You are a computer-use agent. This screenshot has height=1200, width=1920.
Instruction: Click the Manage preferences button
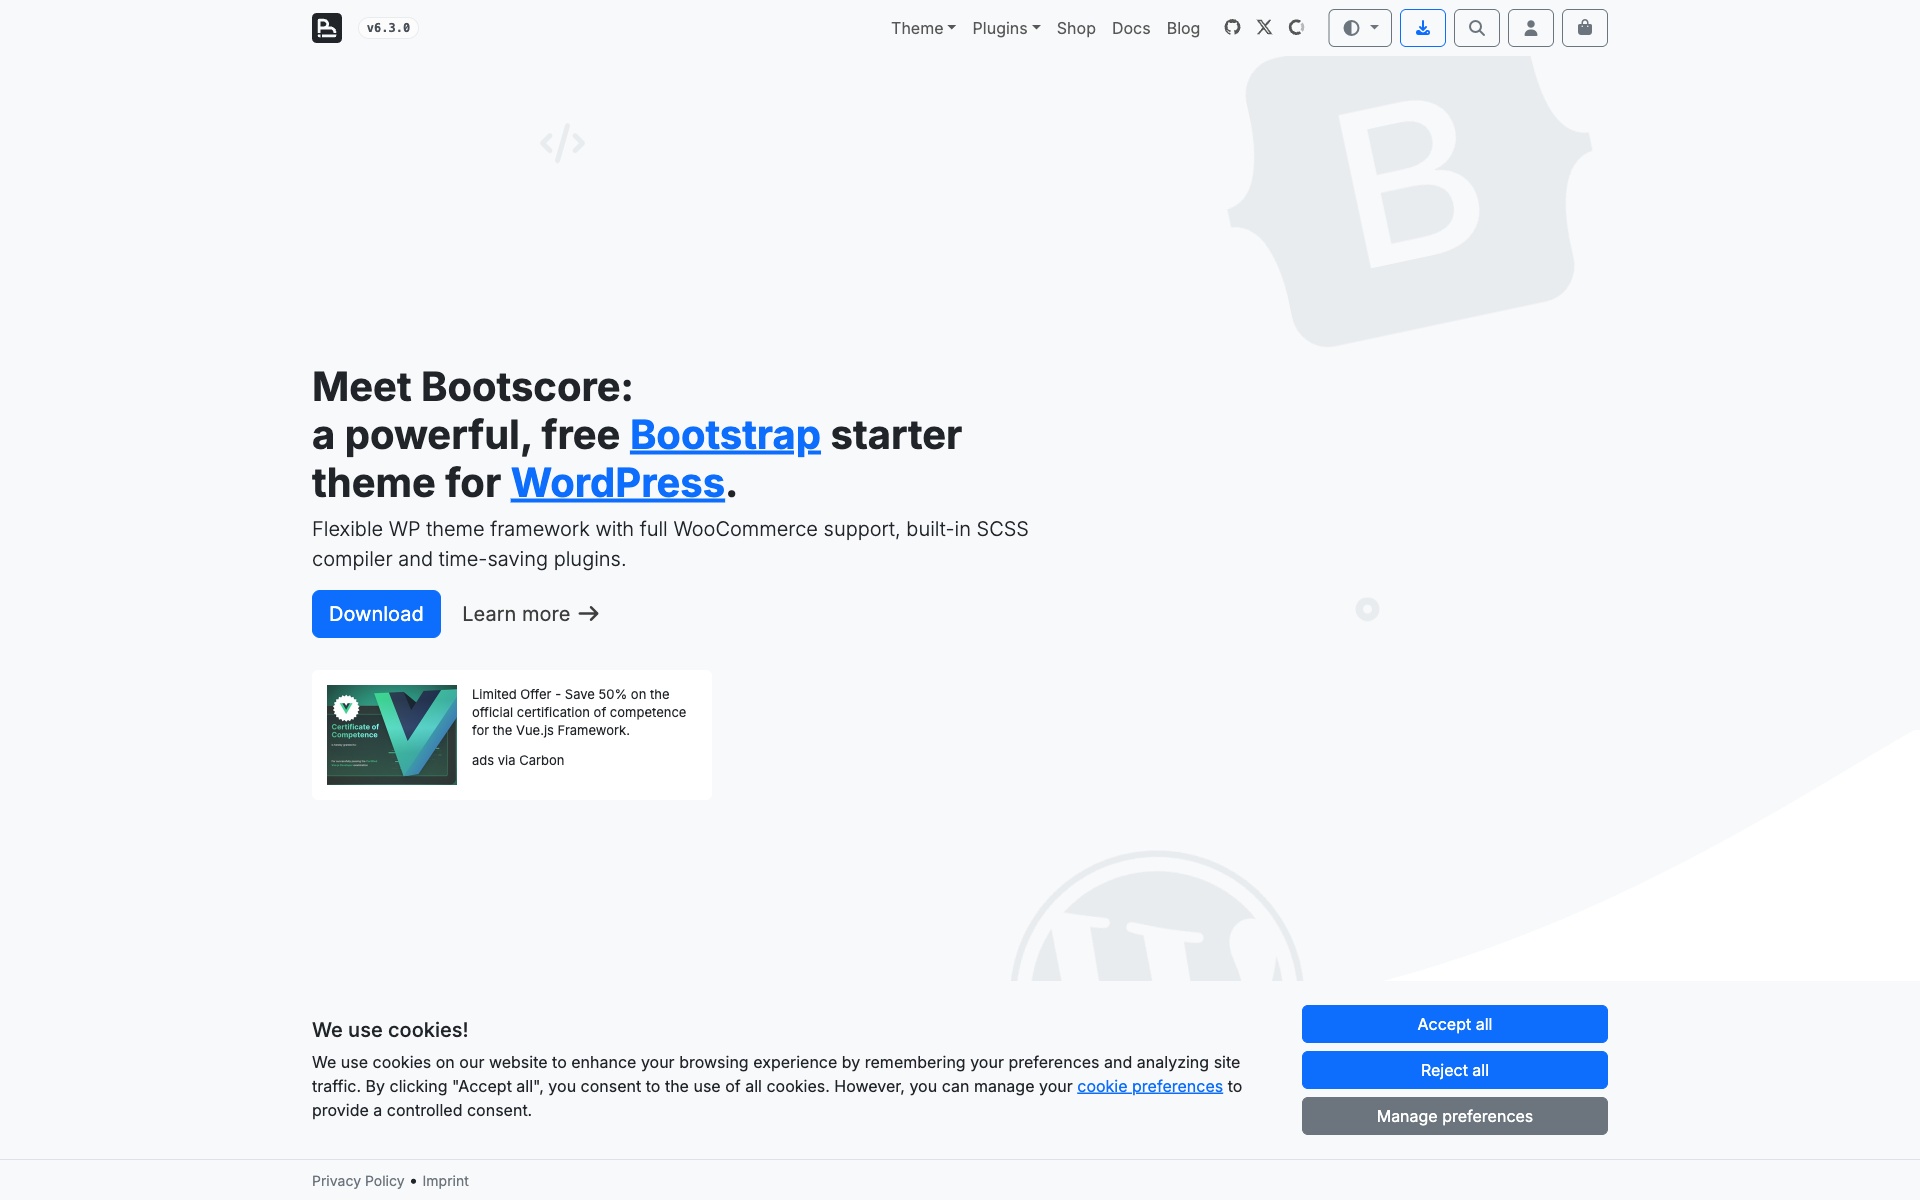point(1453,1116)
